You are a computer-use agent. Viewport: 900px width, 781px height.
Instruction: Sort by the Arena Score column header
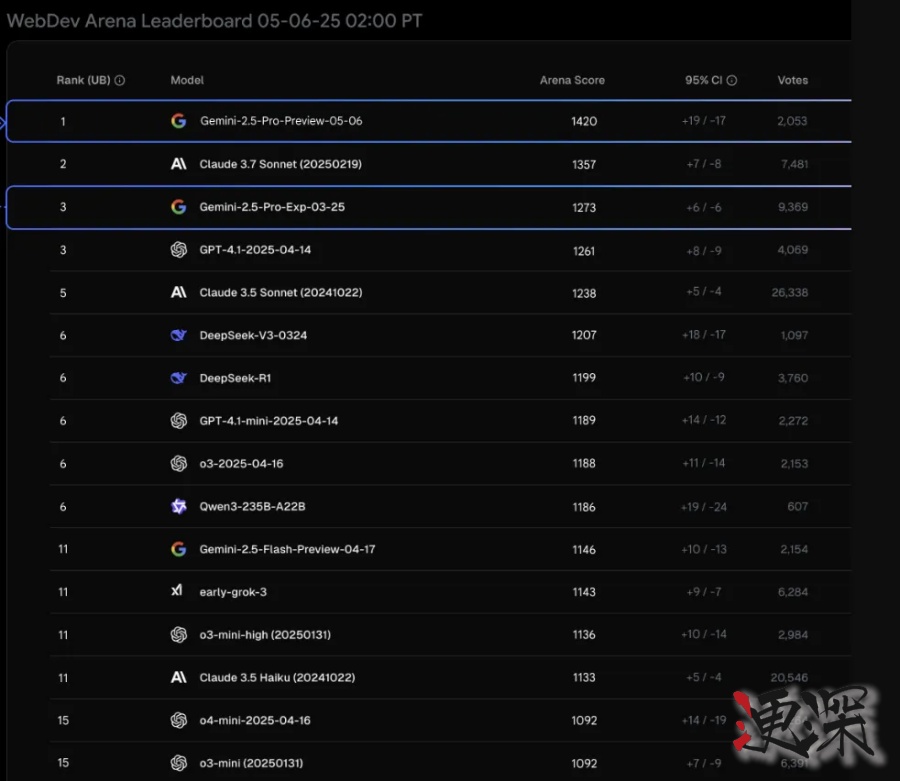[572, 80]
